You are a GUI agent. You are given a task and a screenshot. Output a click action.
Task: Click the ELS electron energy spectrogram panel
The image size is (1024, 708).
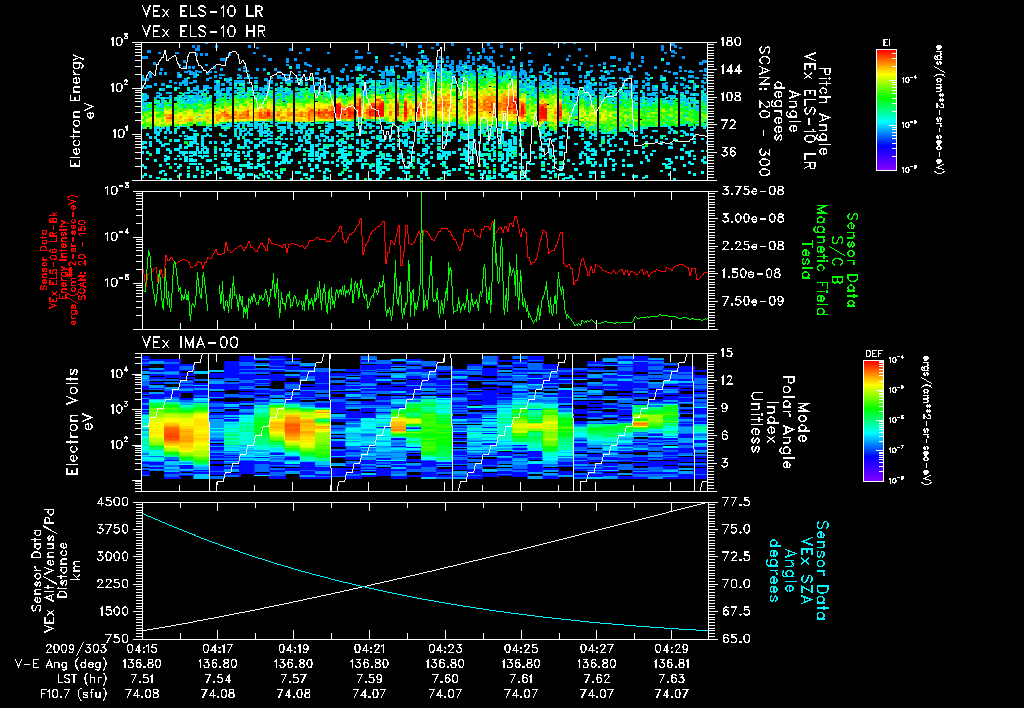tap(424, 112)
